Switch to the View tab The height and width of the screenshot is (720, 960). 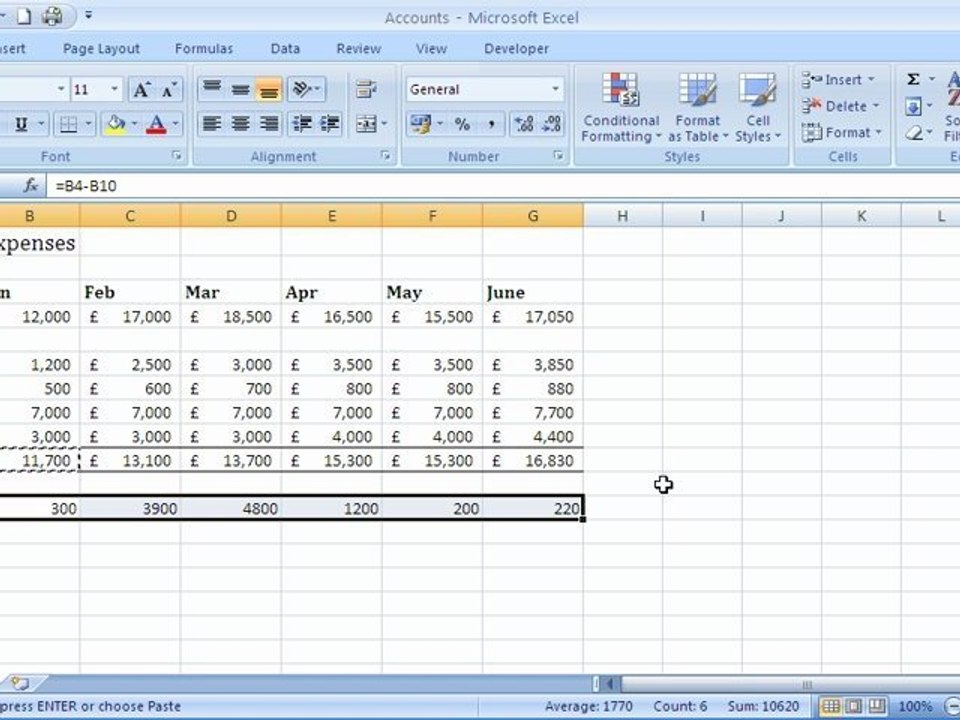click(432, 48)
